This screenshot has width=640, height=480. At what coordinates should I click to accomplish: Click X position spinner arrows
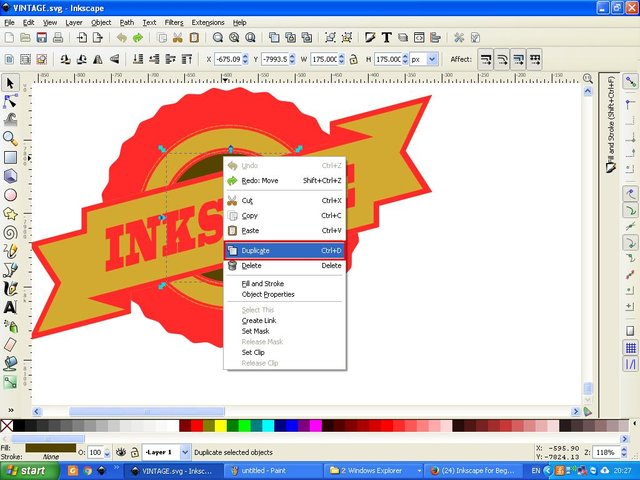[245, 59]
